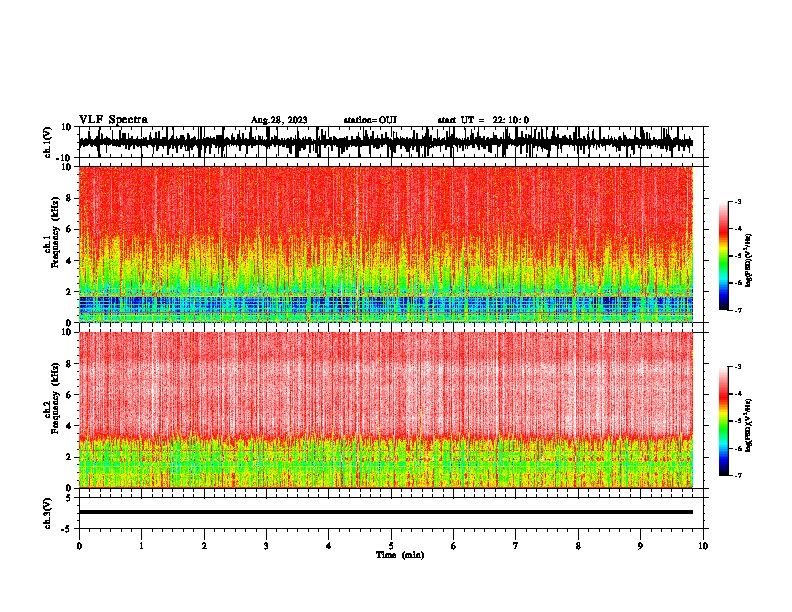Click the "VLF Spectra" plot title
This screenshot has width=792, height=612.
coord(113,120)
